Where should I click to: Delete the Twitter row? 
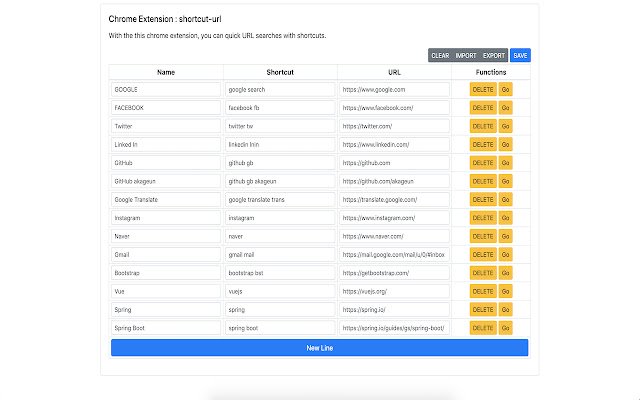coord(483,126)
